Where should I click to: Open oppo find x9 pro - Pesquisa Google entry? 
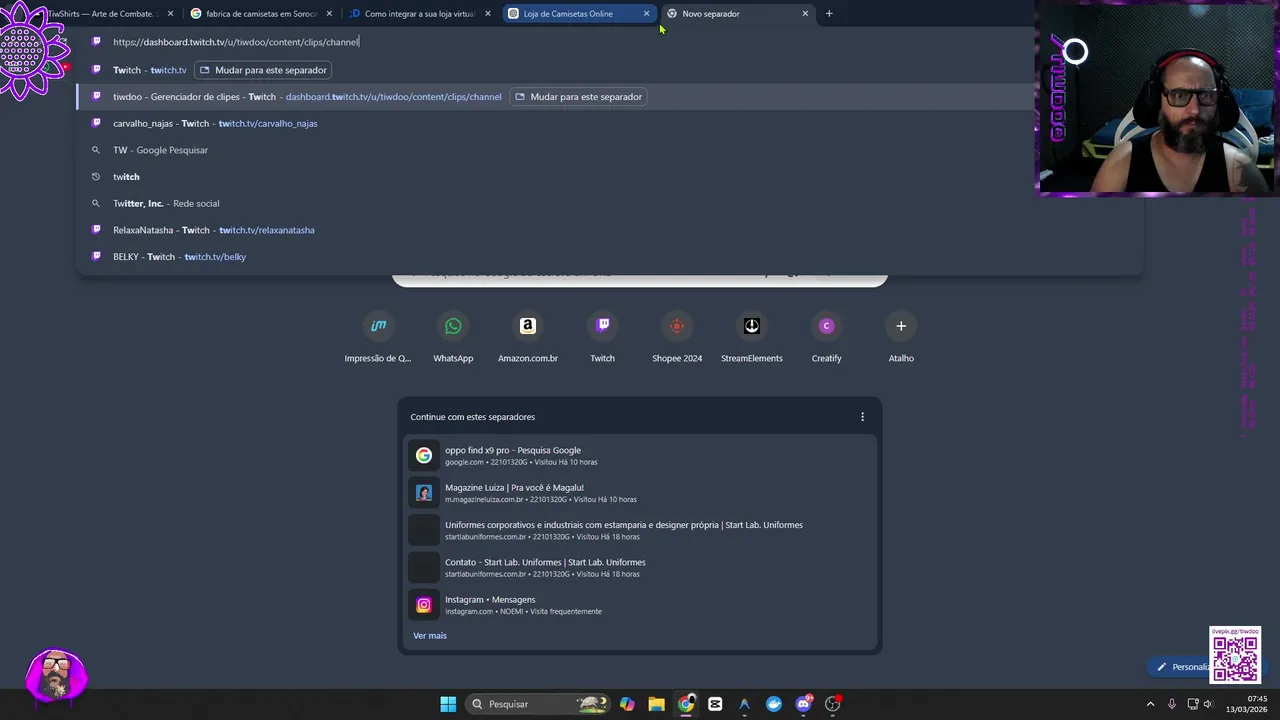[x=640, y=455]
